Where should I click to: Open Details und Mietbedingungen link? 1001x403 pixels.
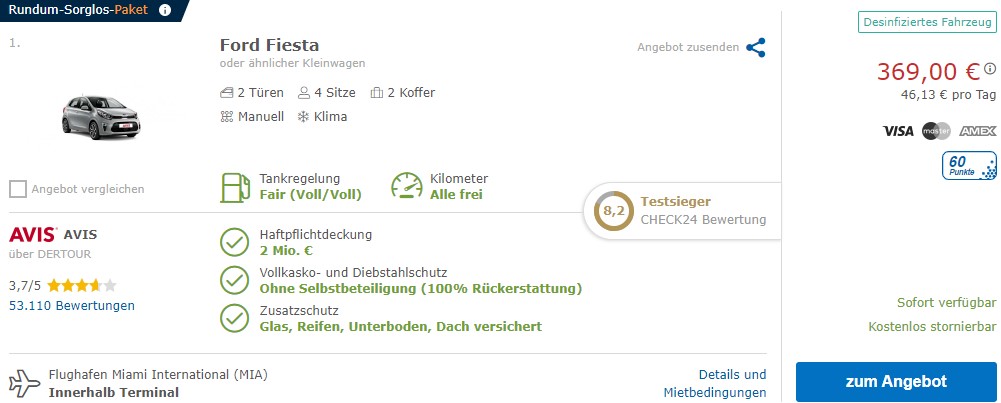715,383
